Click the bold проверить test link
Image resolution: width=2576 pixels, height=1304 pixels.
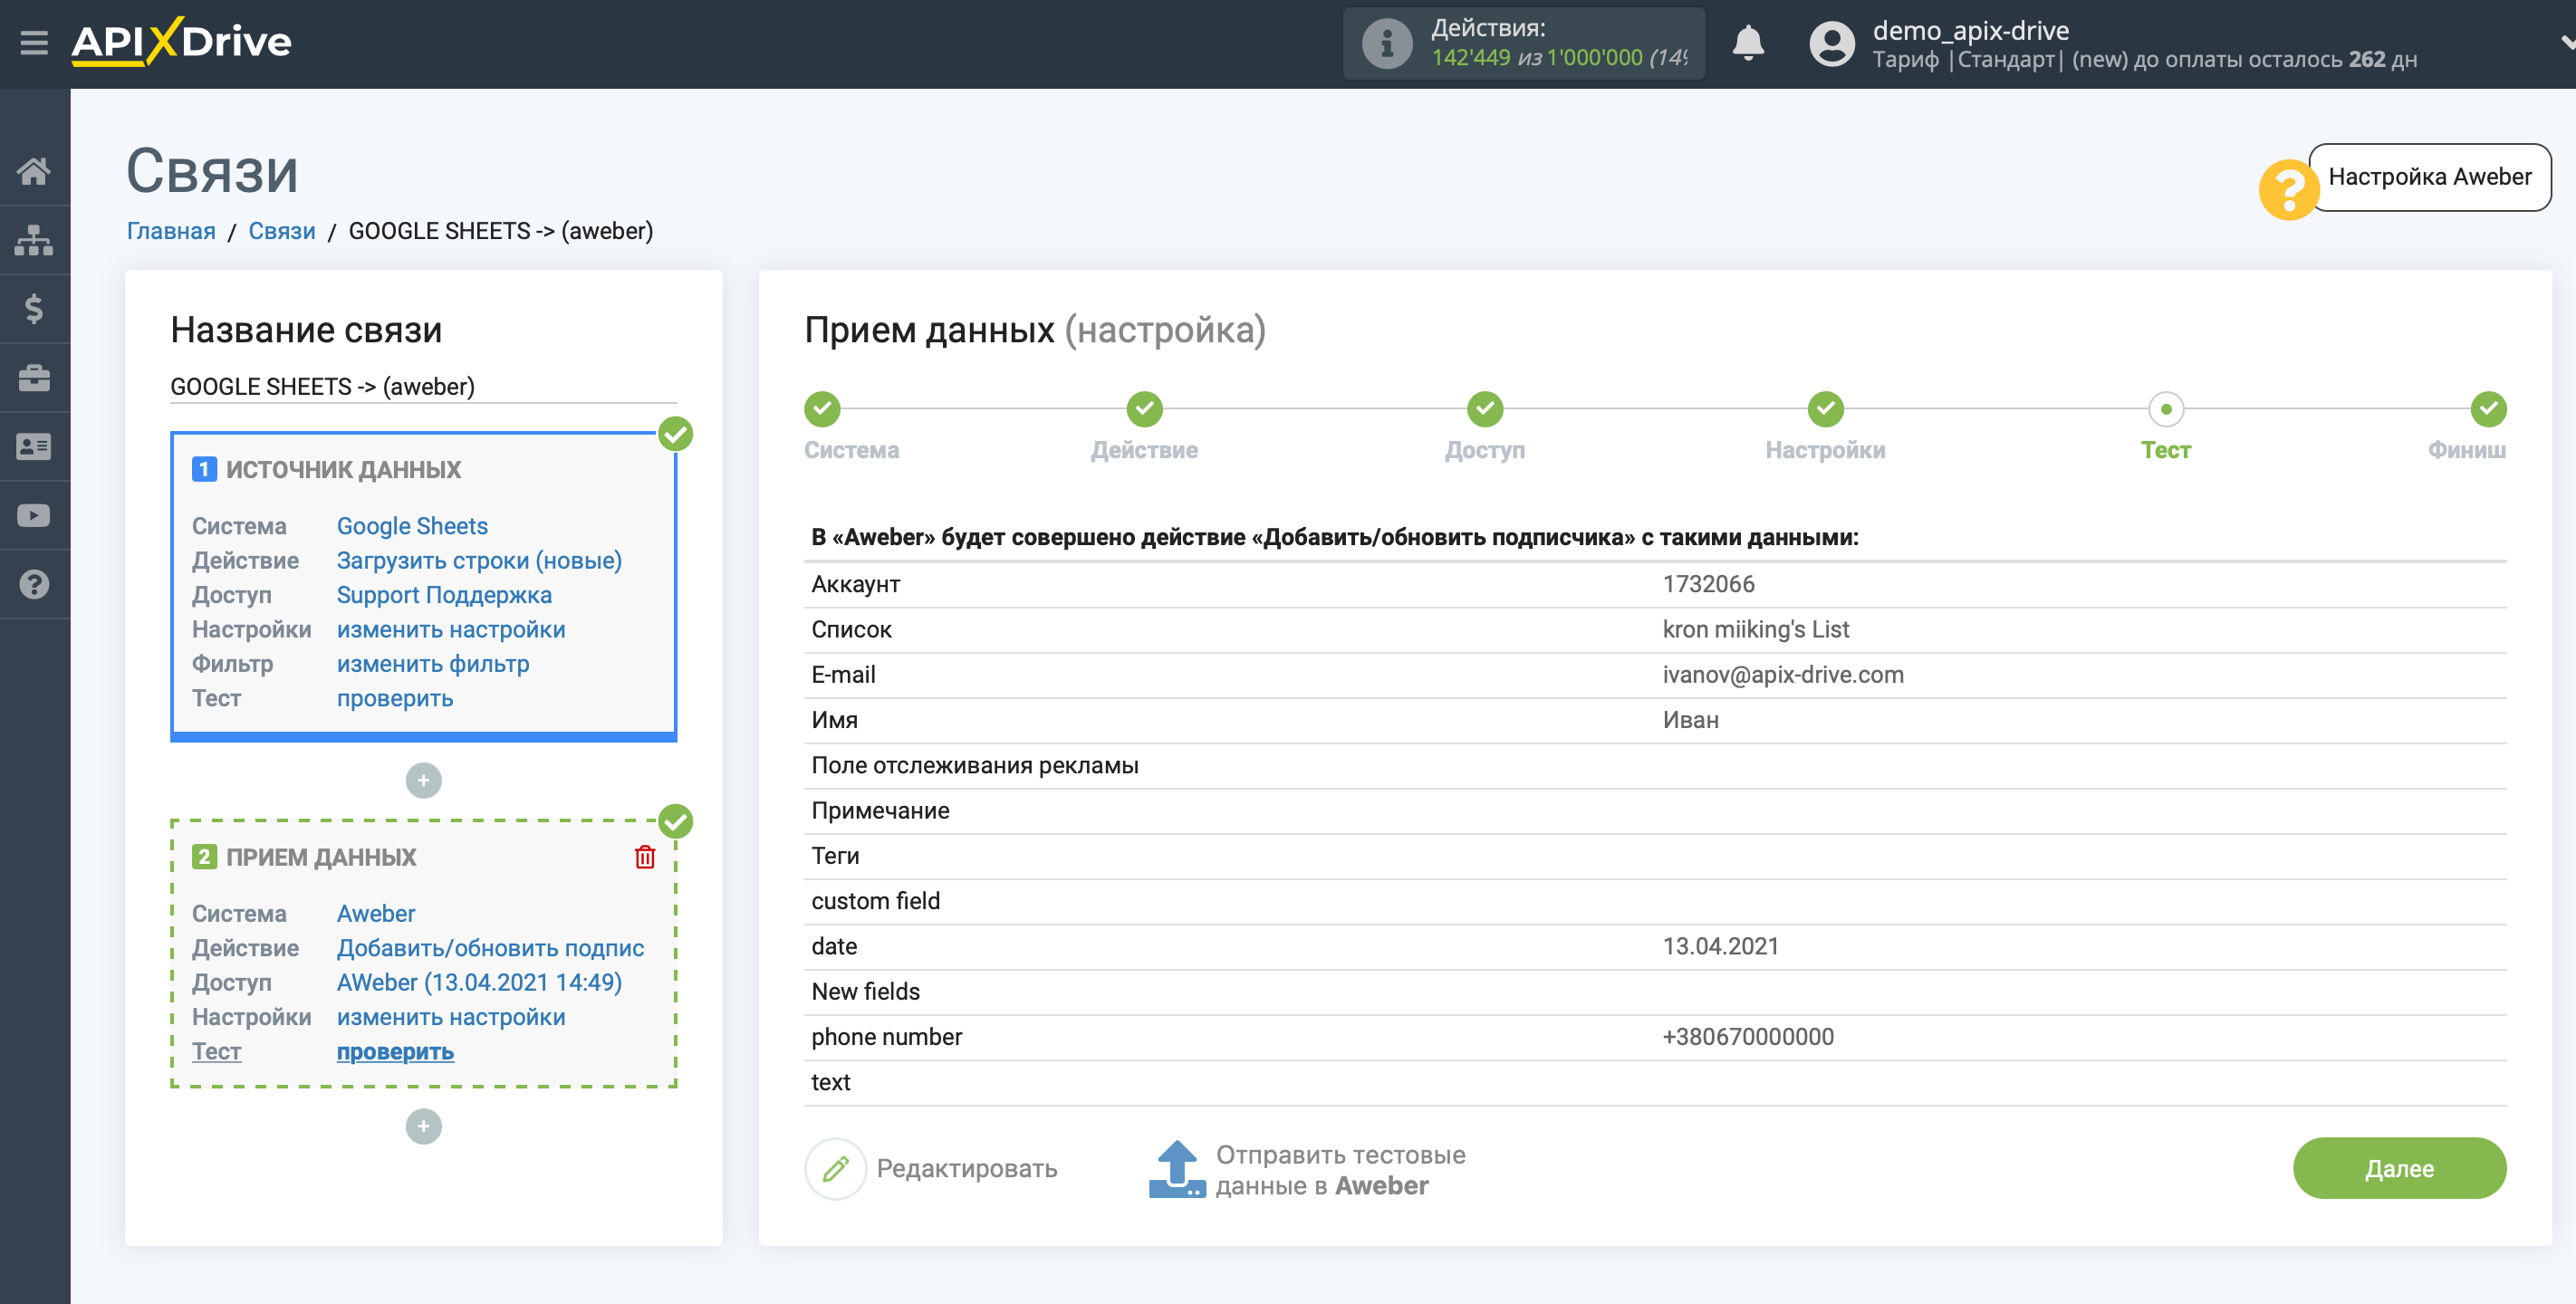tap(395, 1051)
